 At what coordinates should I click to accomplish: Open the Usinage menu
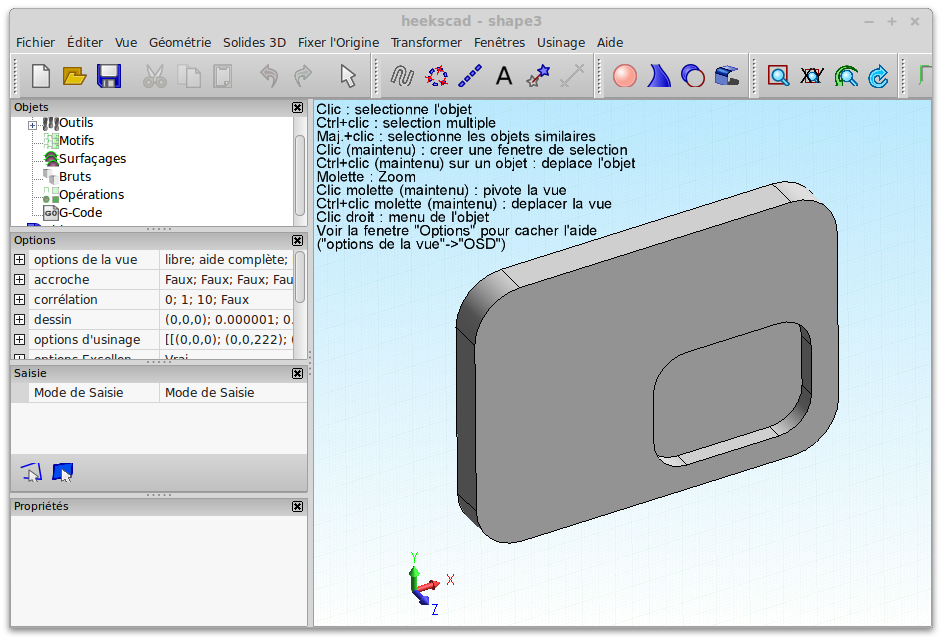[561, 43]
